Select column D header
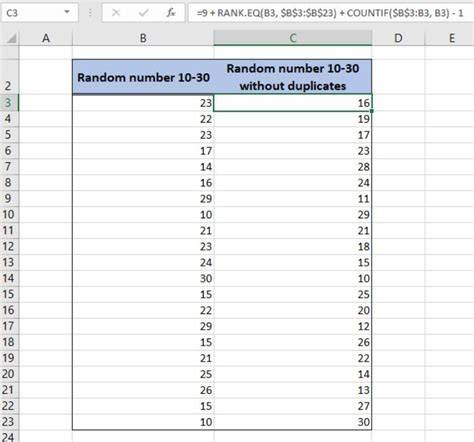The width and height of the screenshot is (474, 442). (398, 38)
